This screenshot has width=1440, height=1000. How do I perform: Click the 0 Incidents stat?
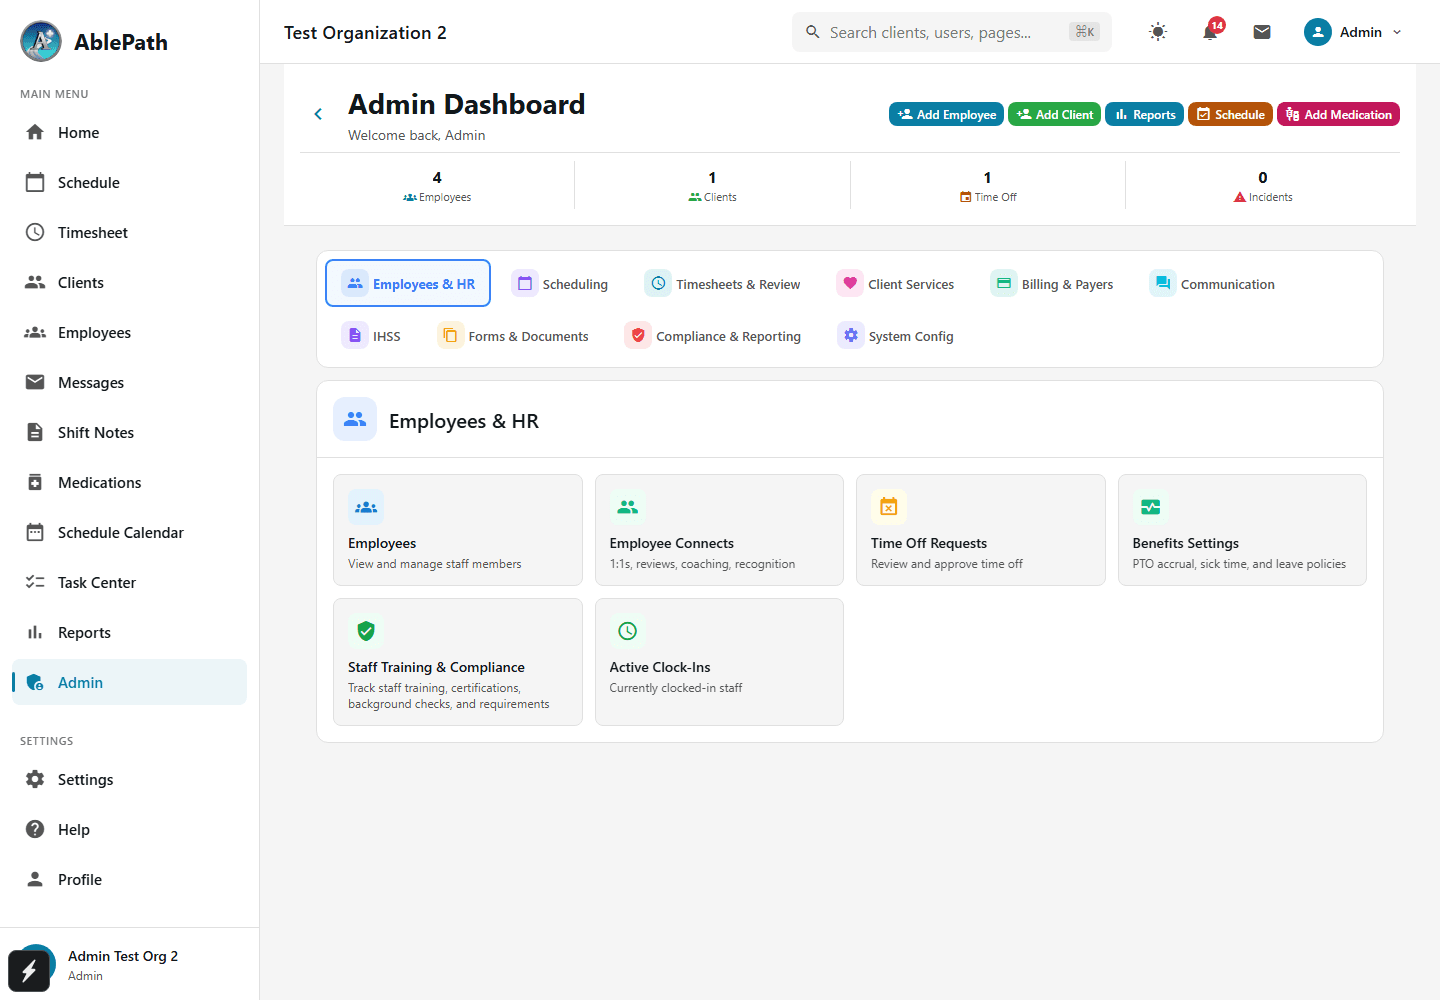tap(1263, 186)
